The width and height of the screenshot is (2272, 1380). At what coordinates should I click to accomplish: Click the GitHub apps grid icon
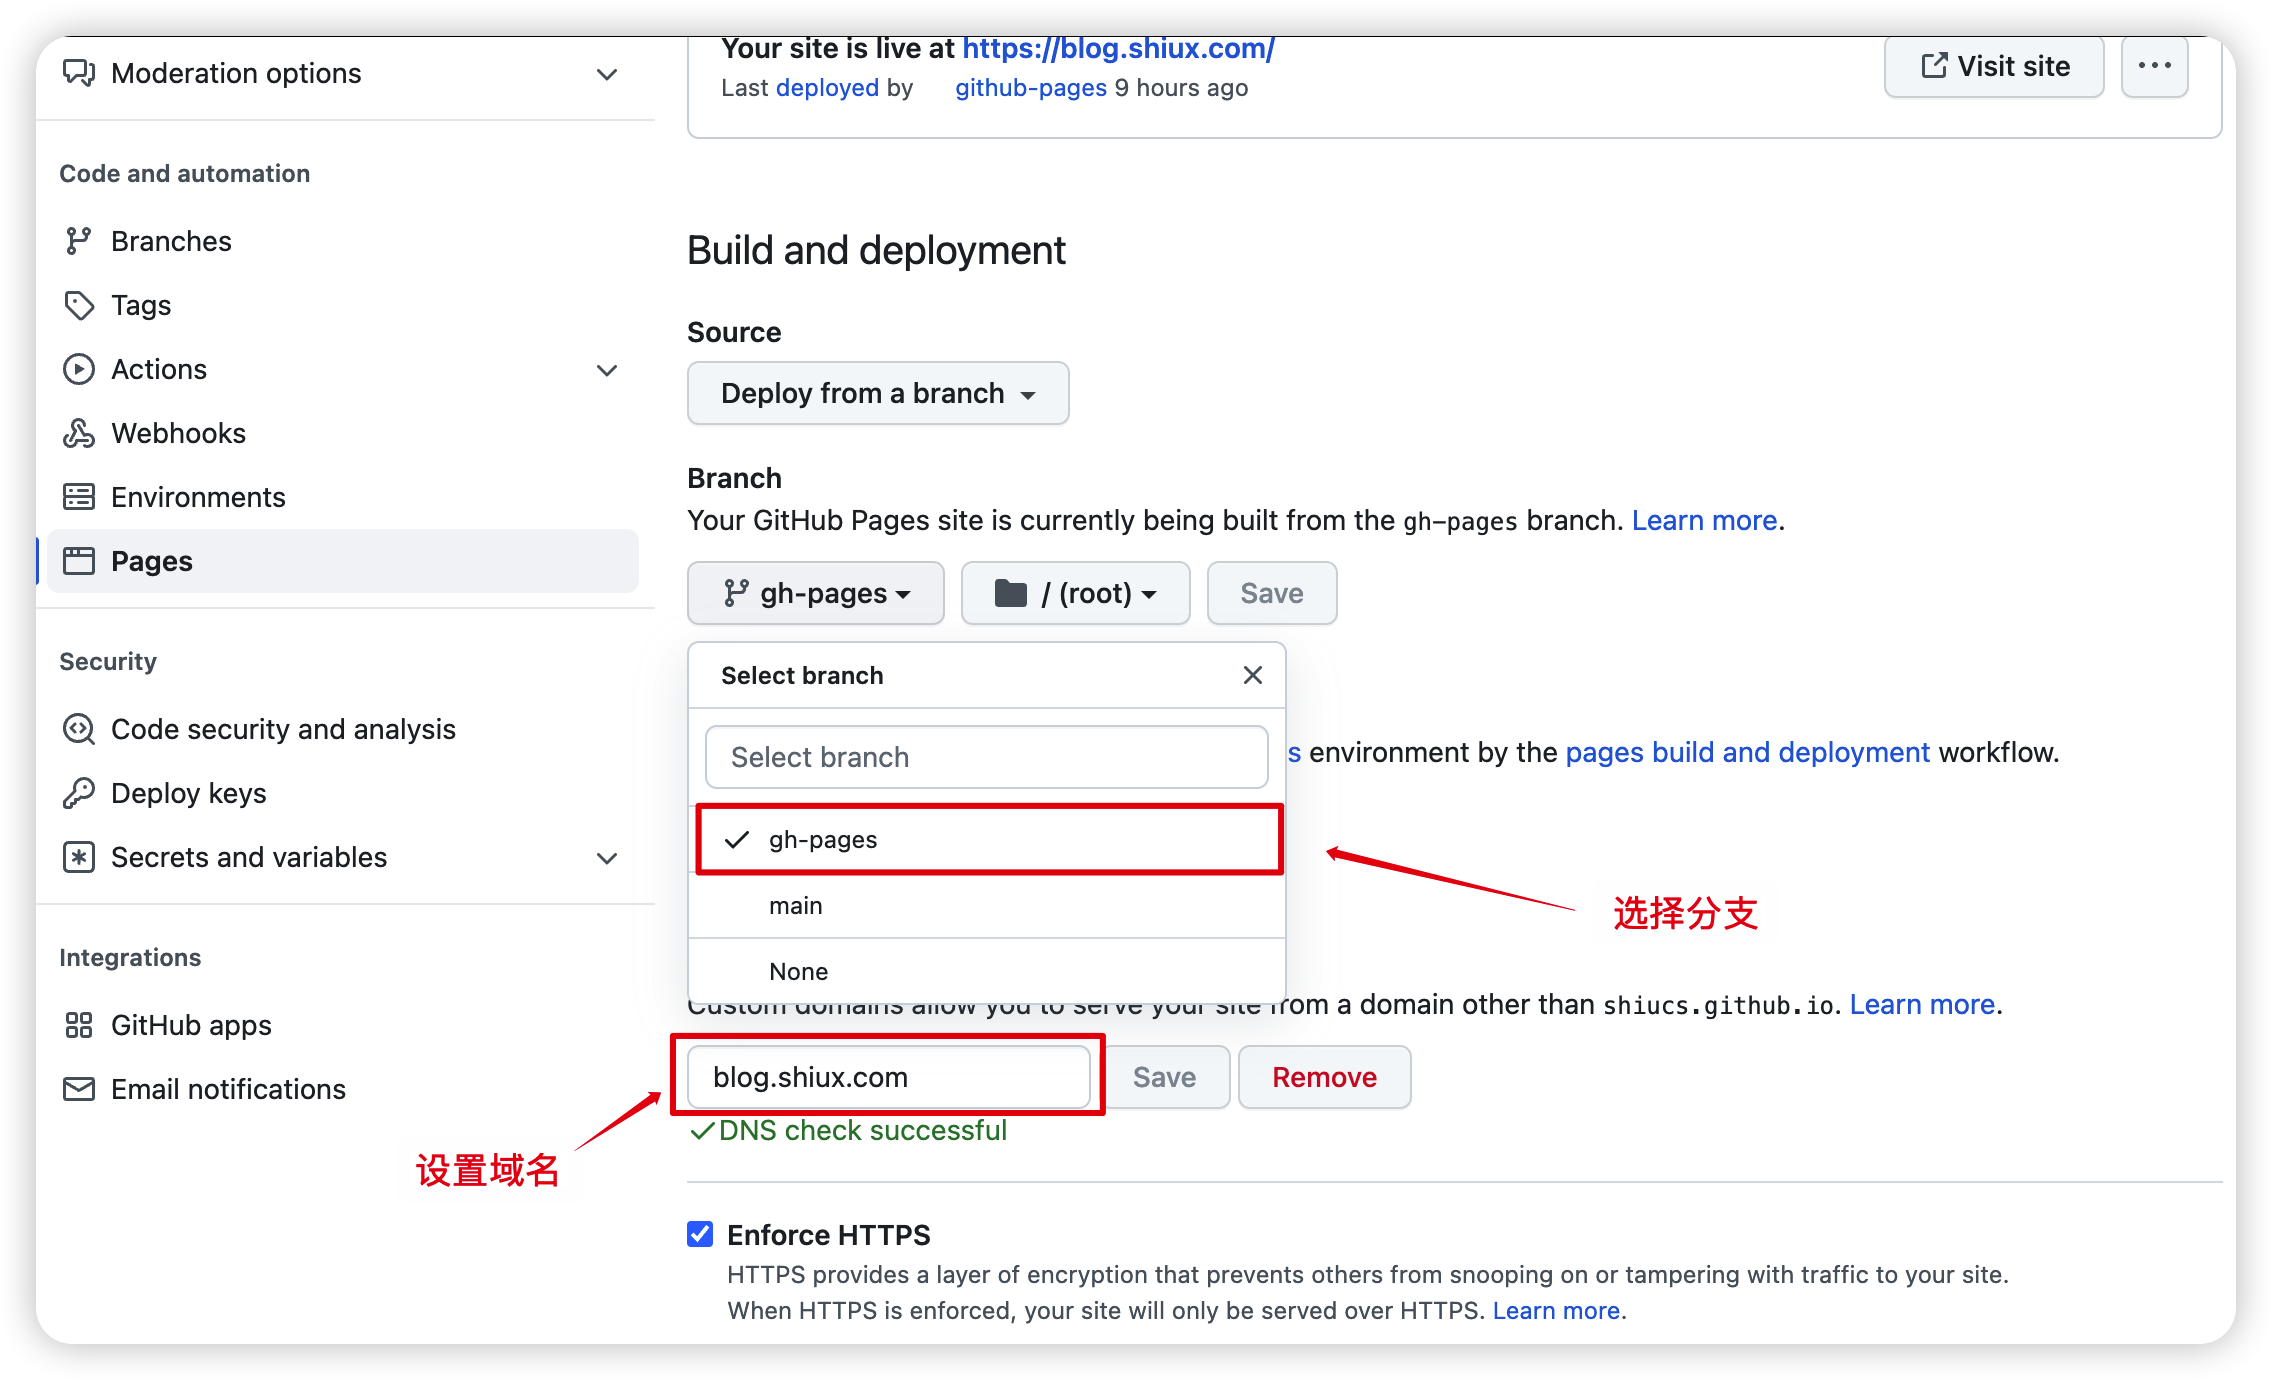(x=79, y=1025)
